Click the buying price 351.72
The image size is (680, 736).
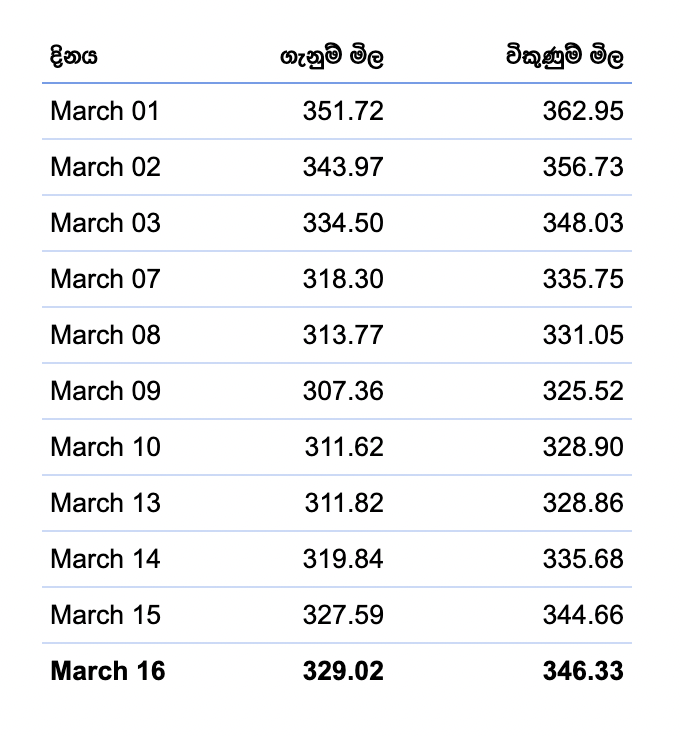click(343, 111)
